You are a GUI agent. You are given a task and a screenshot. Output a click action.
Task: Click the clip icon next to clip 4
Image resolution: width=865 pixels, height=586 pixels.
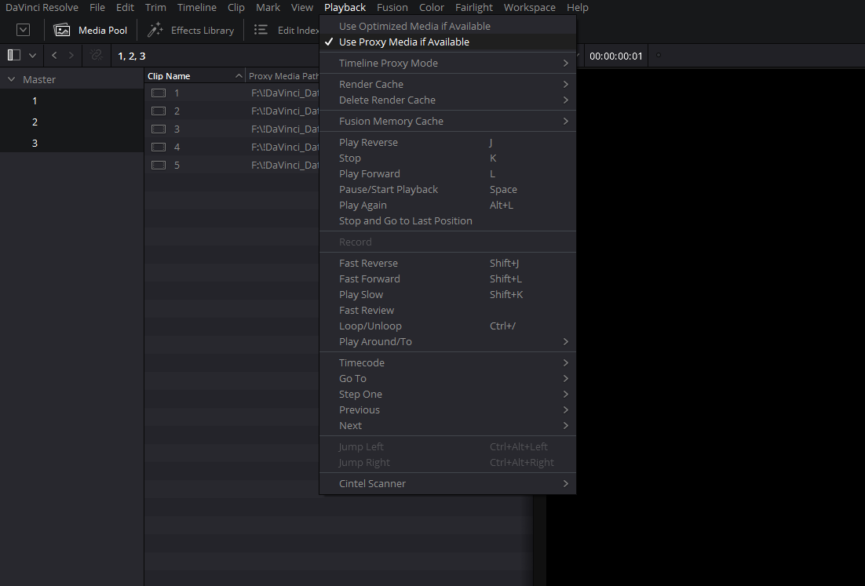(x=158, y=147)
